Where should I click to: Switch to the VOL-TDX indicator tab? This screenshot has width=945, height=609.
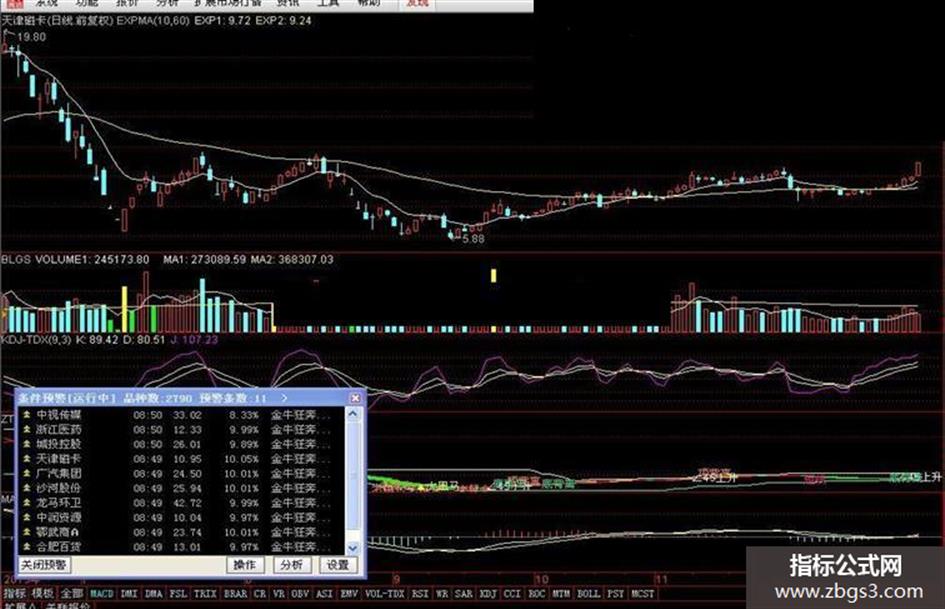[385, 594]
